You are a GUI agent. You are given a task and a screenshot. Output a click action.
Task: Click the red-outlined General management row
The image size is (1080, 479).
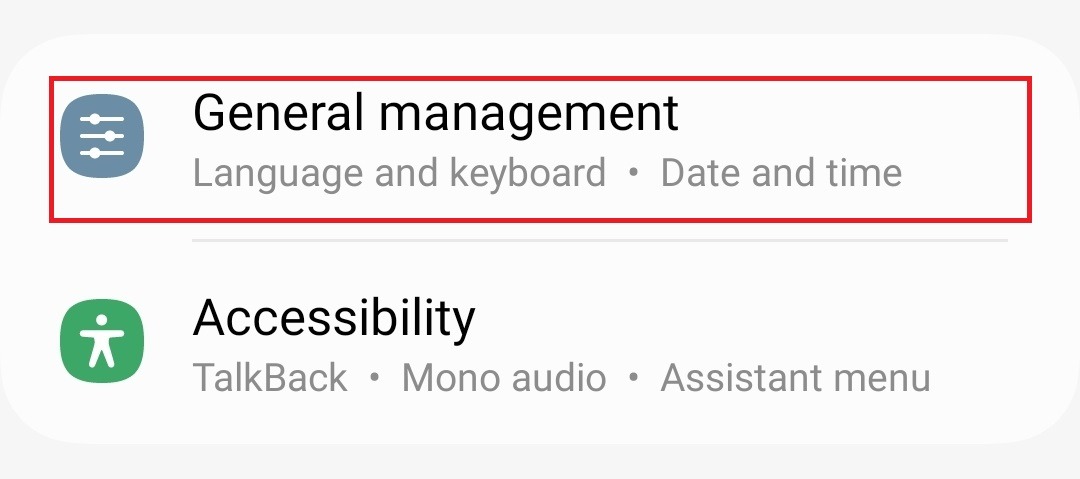point(540,150)
